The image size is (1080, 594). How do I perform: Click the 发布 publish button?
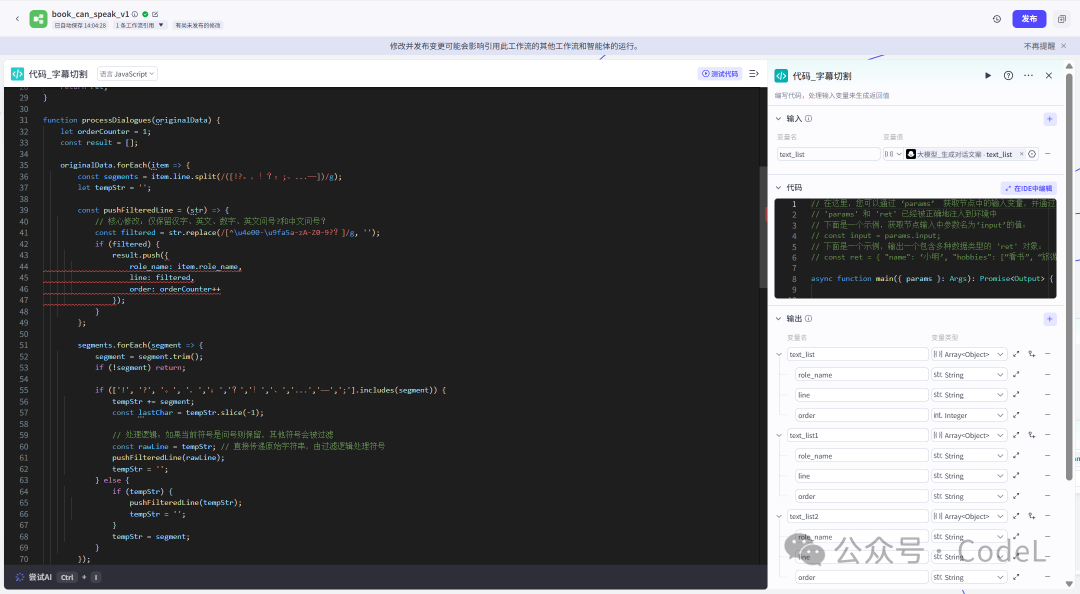[1029, 19]
